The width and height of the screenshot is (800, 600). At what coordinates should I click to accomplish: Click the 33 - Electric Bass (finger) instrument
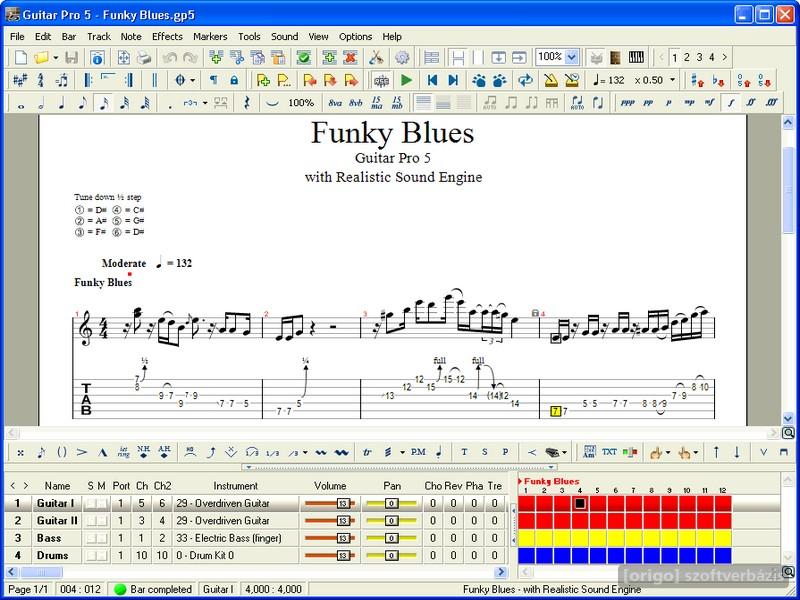pos(229,538)
